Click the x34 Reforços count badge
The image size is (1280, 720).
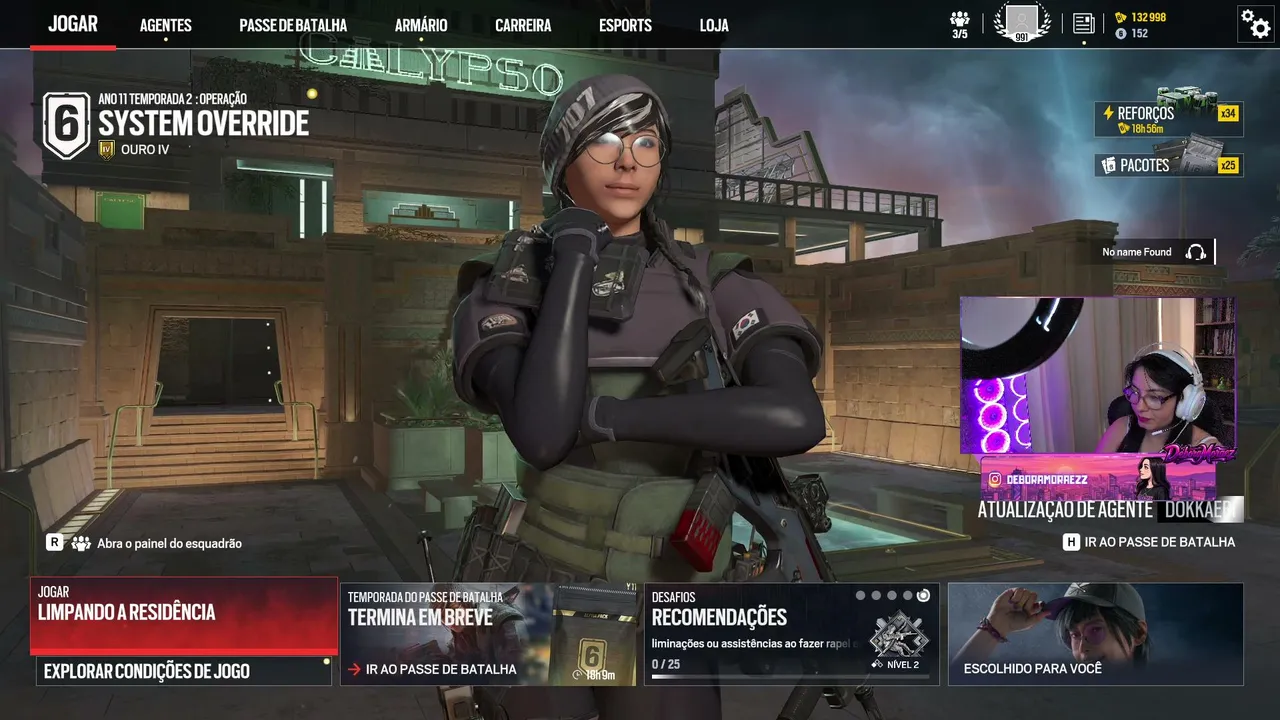(x=1228, y=113)
